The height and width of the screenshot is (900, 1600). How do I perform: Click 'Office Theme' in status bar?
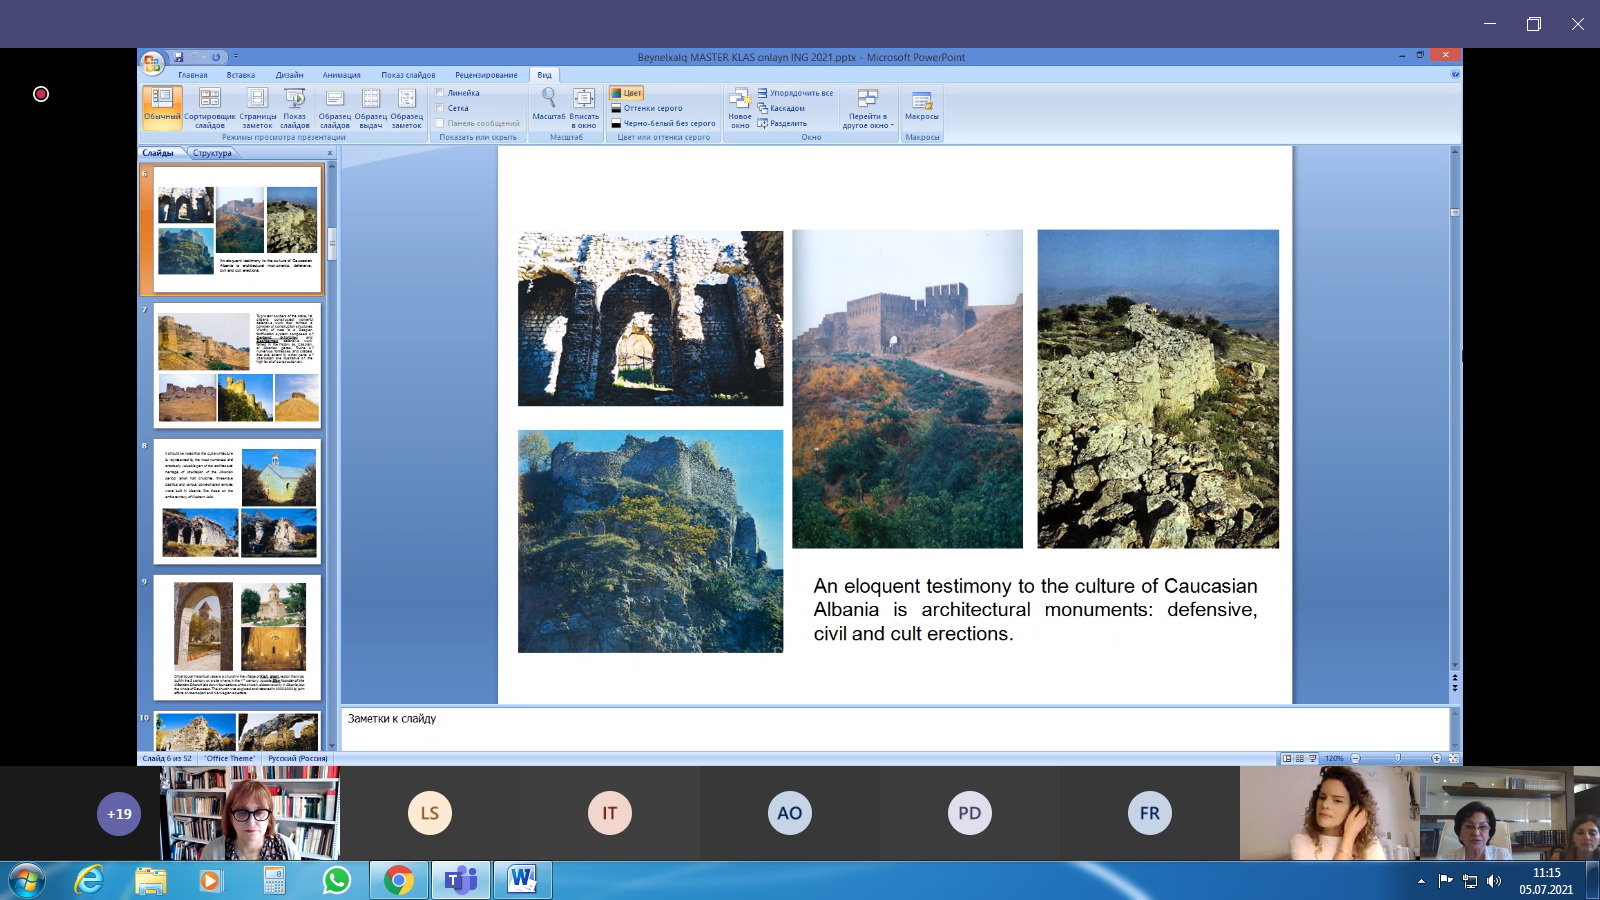[230, 758]
